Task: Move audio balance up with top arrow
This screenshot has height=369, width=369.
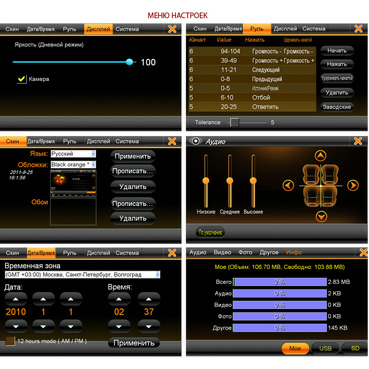Action: (320, 156)
